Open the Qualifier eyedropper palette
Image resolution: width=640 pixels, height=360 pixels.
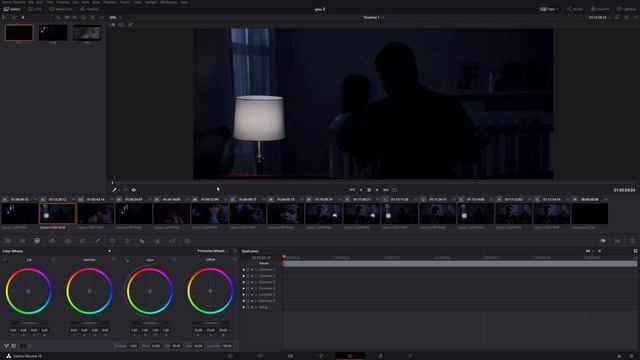click(98, 241)
